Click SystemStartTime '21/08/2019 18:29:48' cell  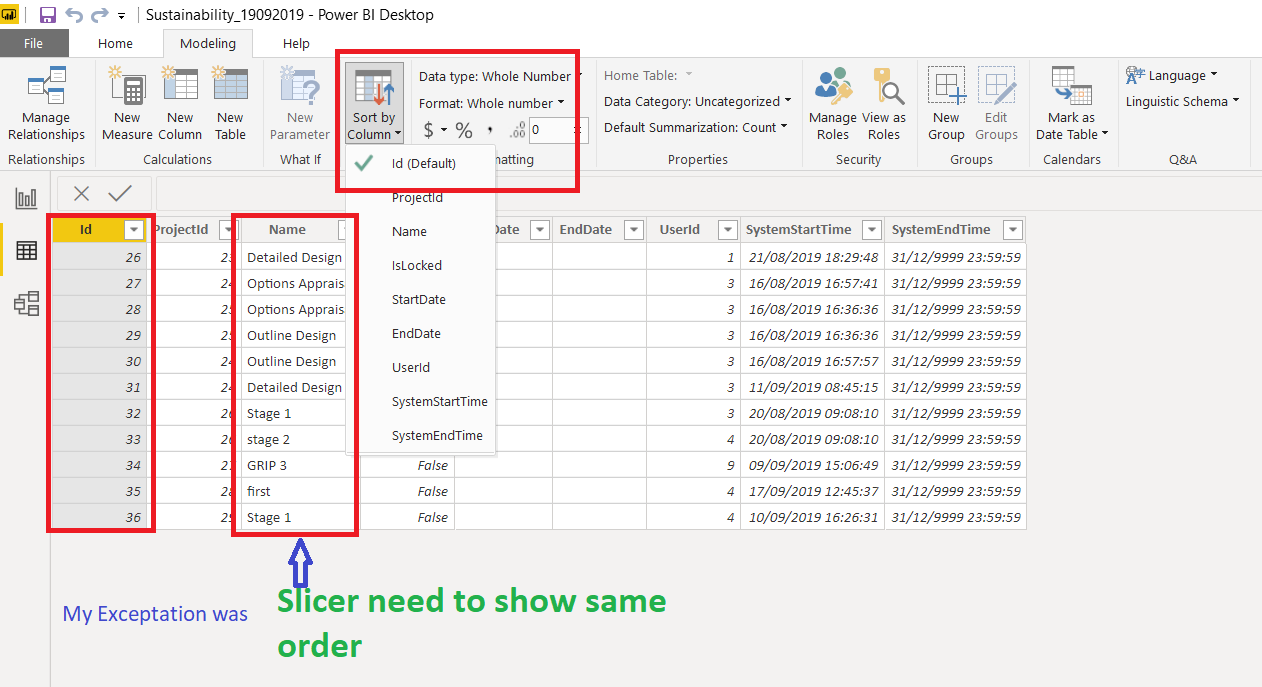click(813, 257)
